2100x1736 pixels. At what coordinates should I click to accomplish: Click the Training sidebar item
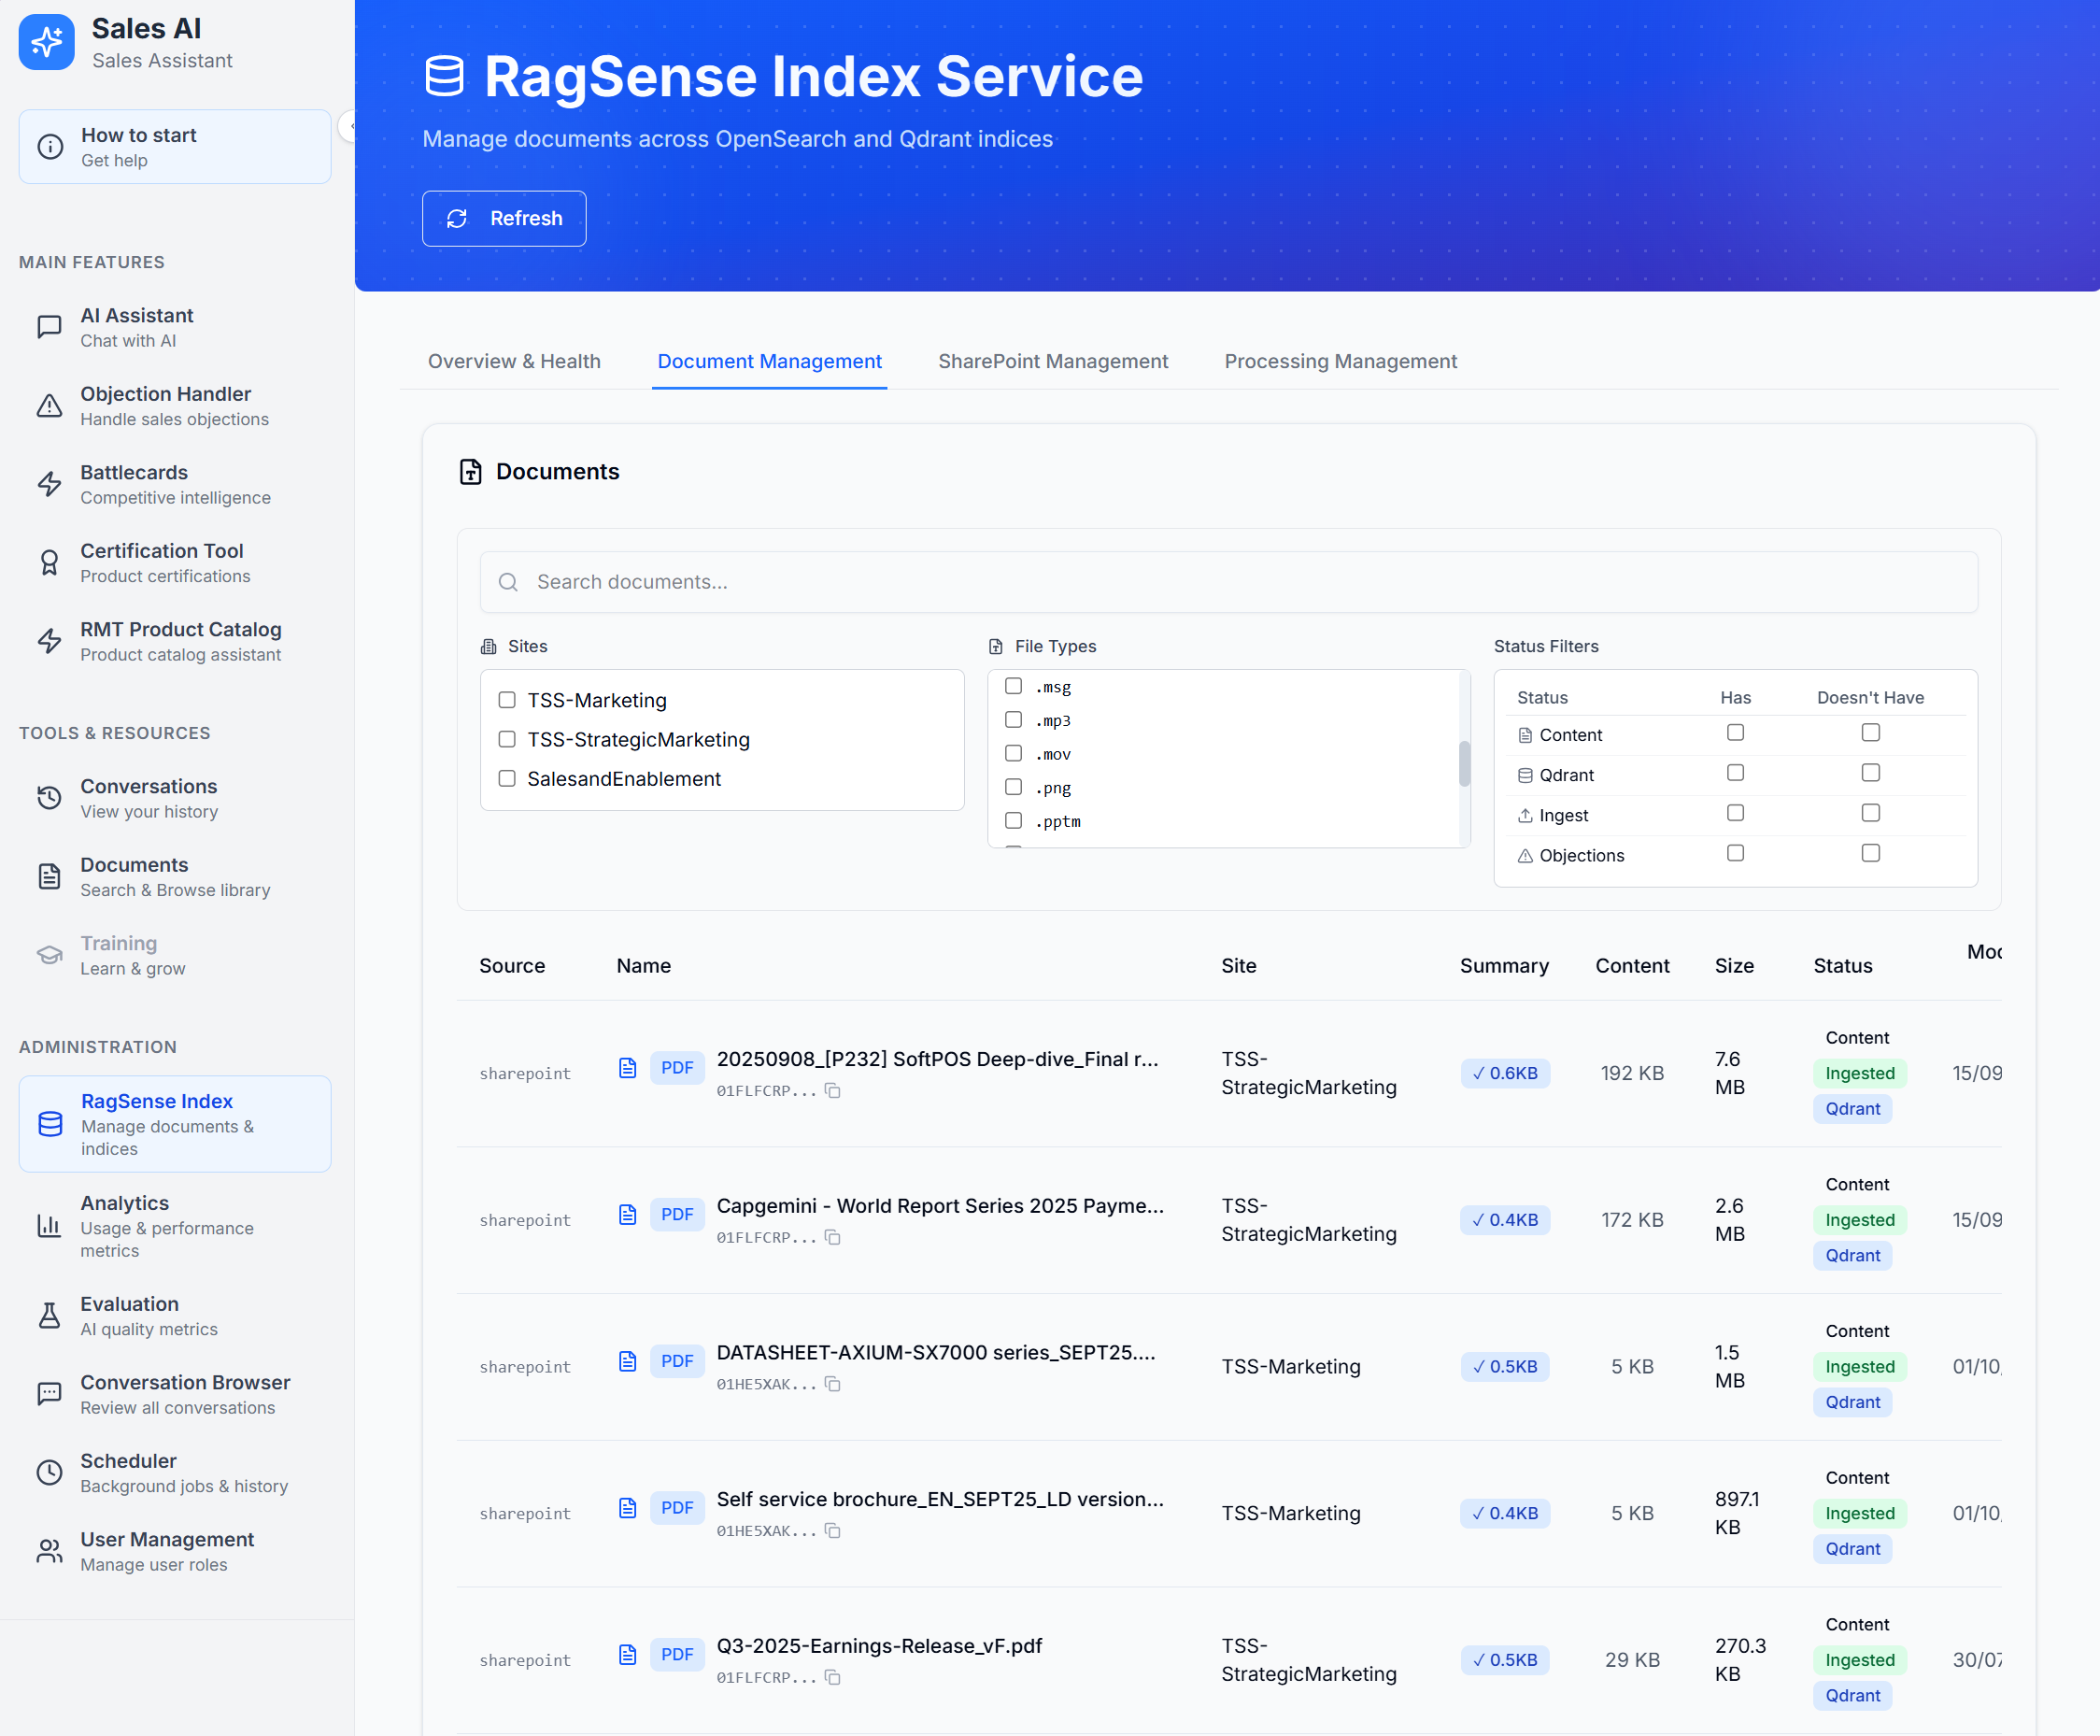tap(175, 955)
